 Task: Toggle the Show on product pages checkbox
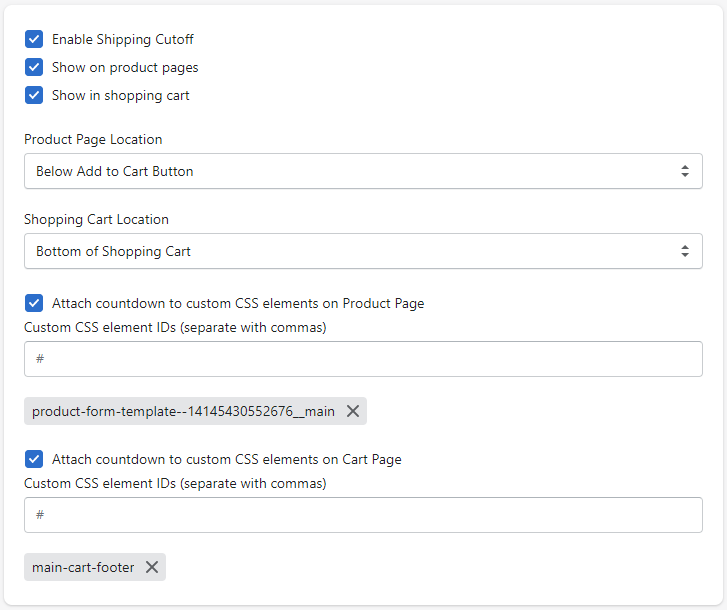coord(34,67)
